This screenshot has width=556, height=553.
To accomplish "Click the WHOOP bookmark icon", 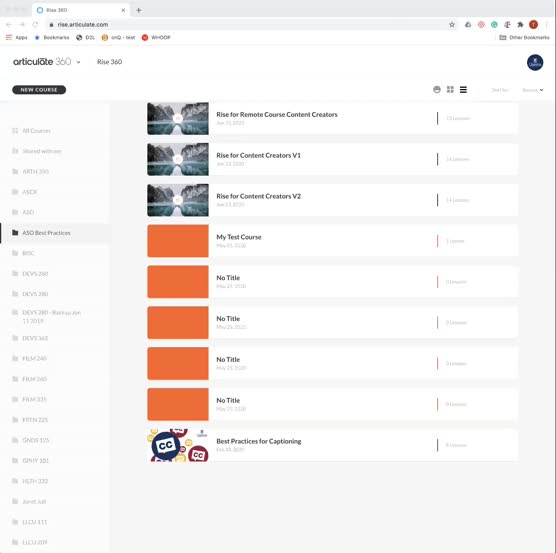I will 145,37.
